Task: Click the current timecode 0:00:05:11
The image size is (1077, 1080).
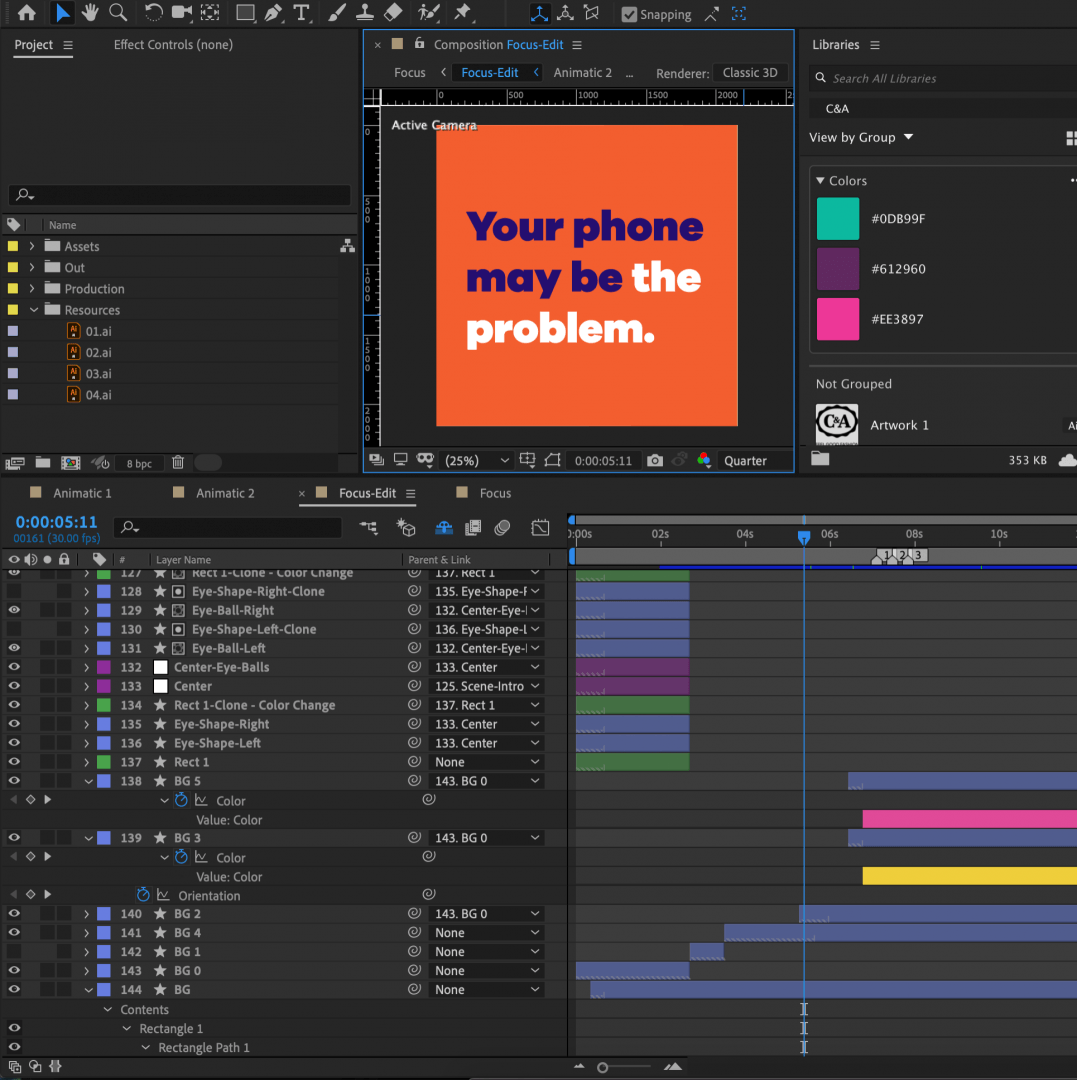Action: 56,522
